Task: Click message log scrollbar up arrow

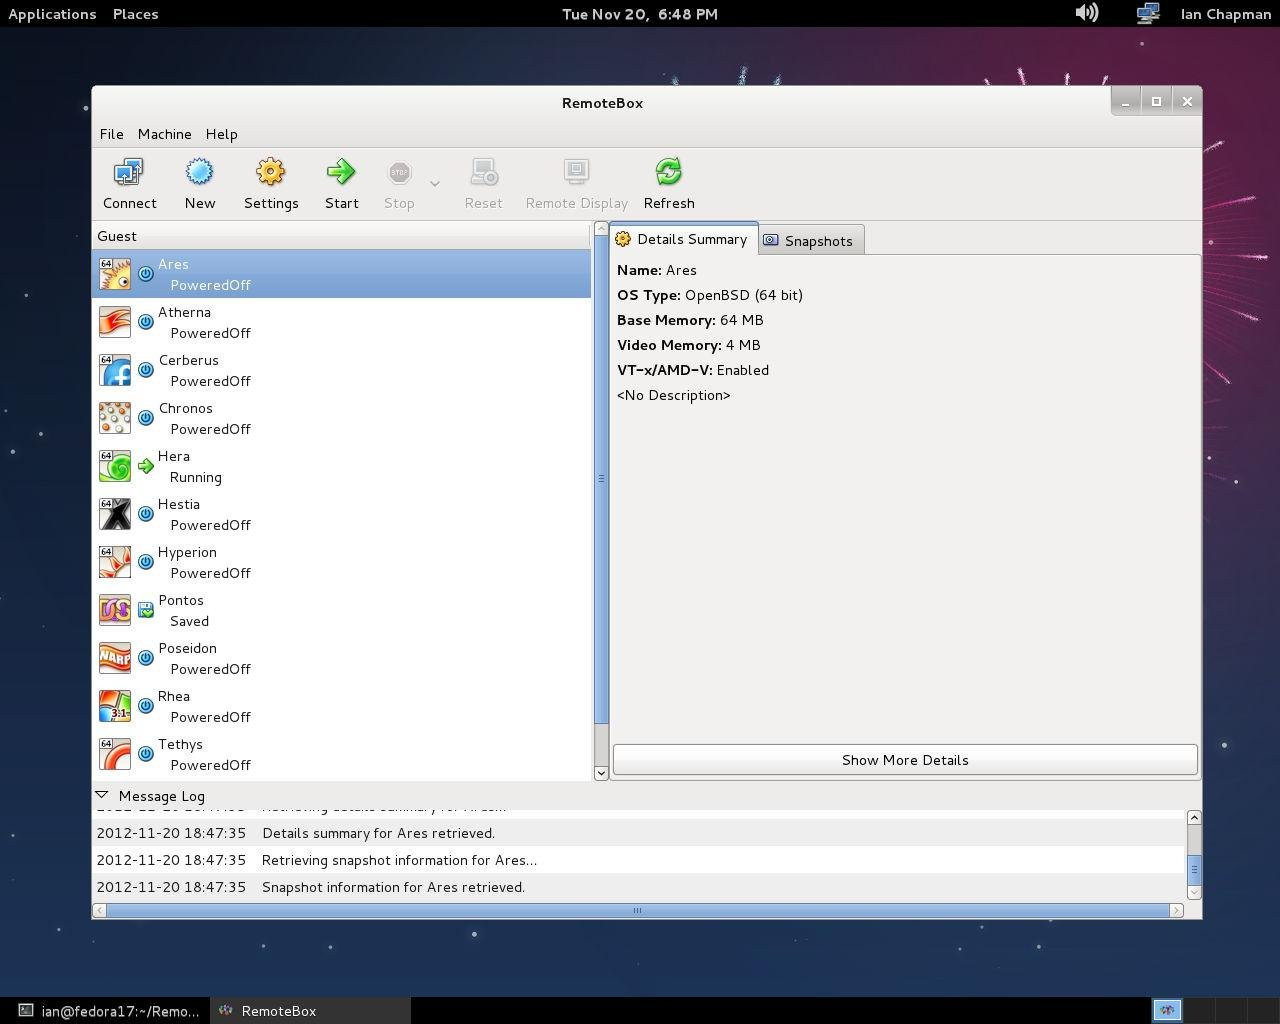Action: [x=1194, y=817]
